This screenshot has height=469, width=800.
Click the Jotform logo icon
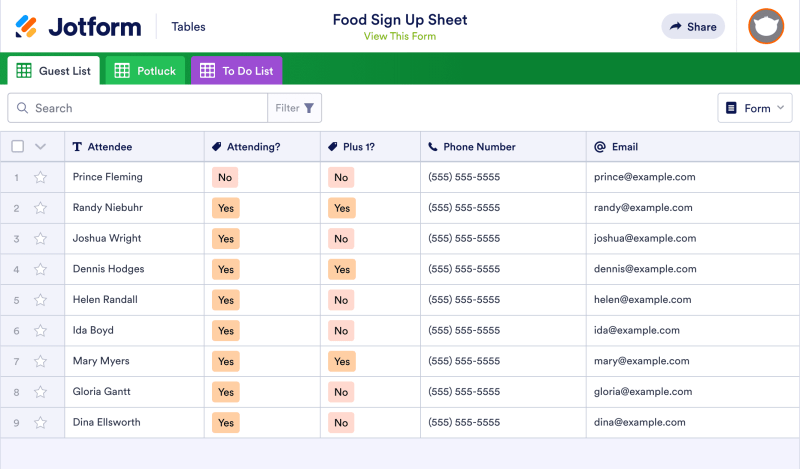(26, 27)
